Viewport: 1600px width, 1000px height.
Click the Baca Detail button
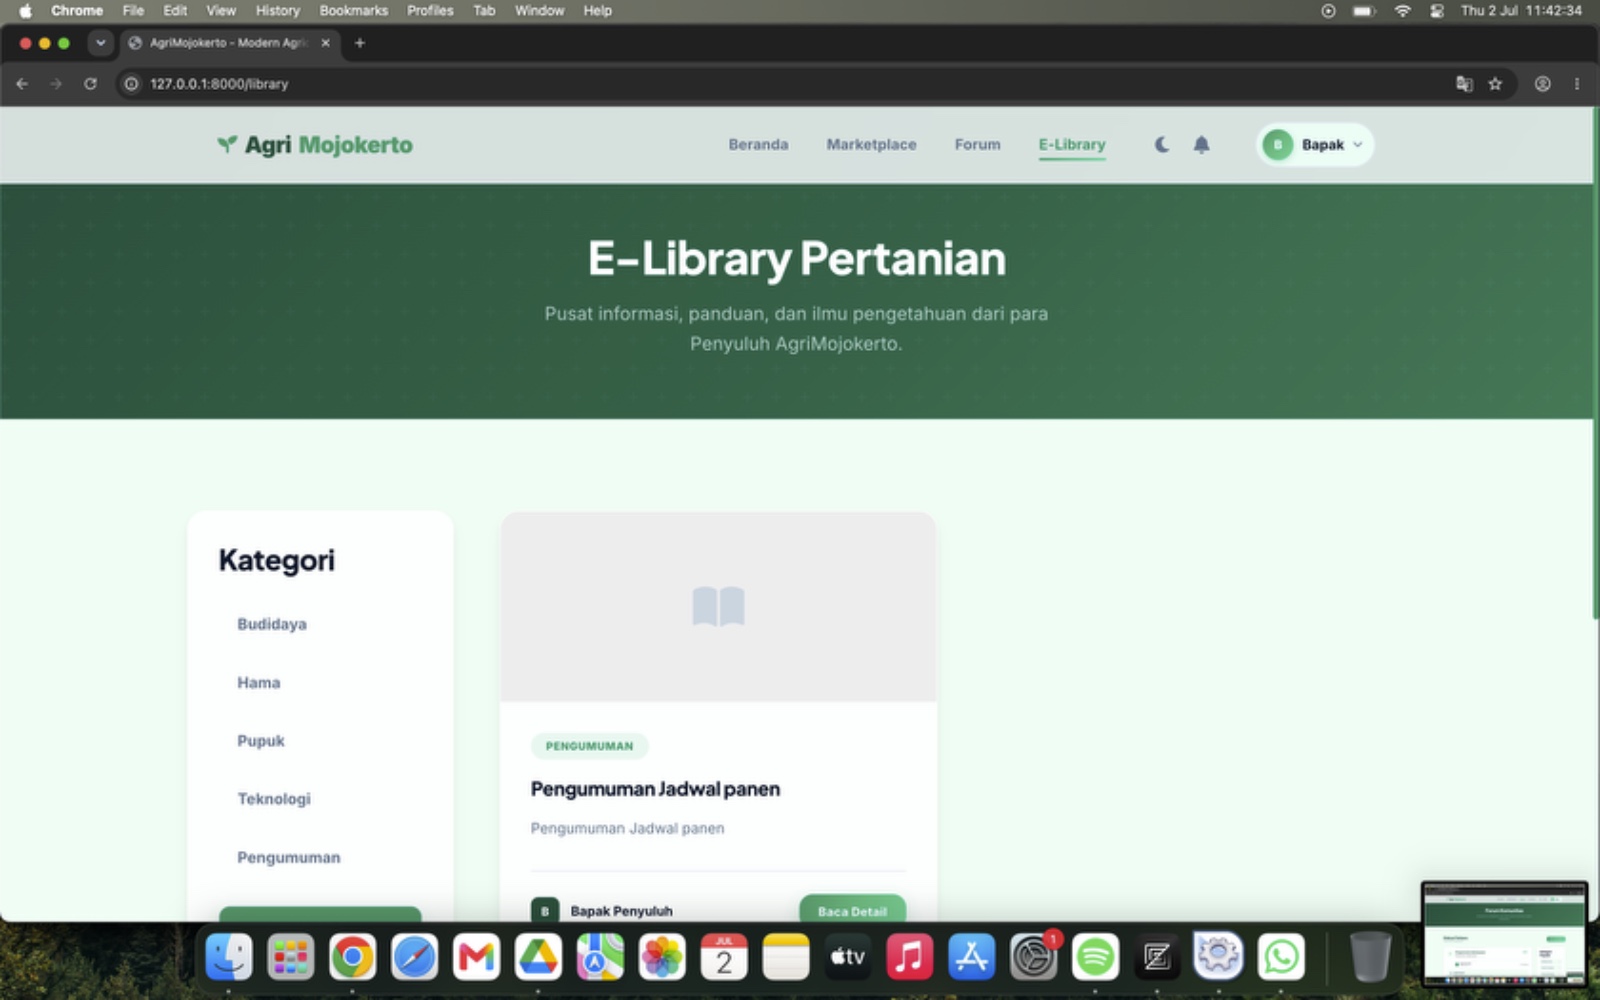pyautogui.click(x=852, y=910)
